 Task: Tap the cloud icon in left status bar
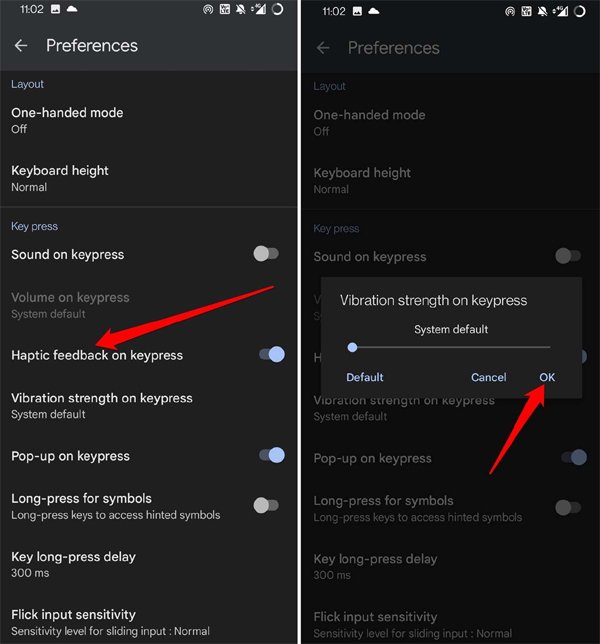pyautogui.click(x=72, y=9)
